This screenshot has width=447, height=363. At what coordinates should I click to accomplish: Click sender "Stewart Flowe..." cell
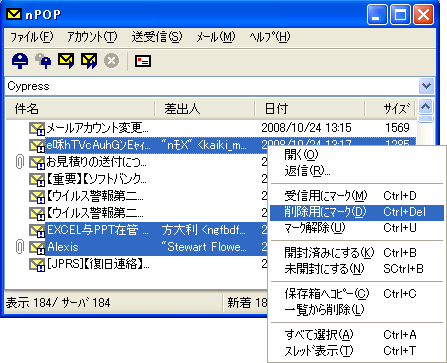coord(204,247)
